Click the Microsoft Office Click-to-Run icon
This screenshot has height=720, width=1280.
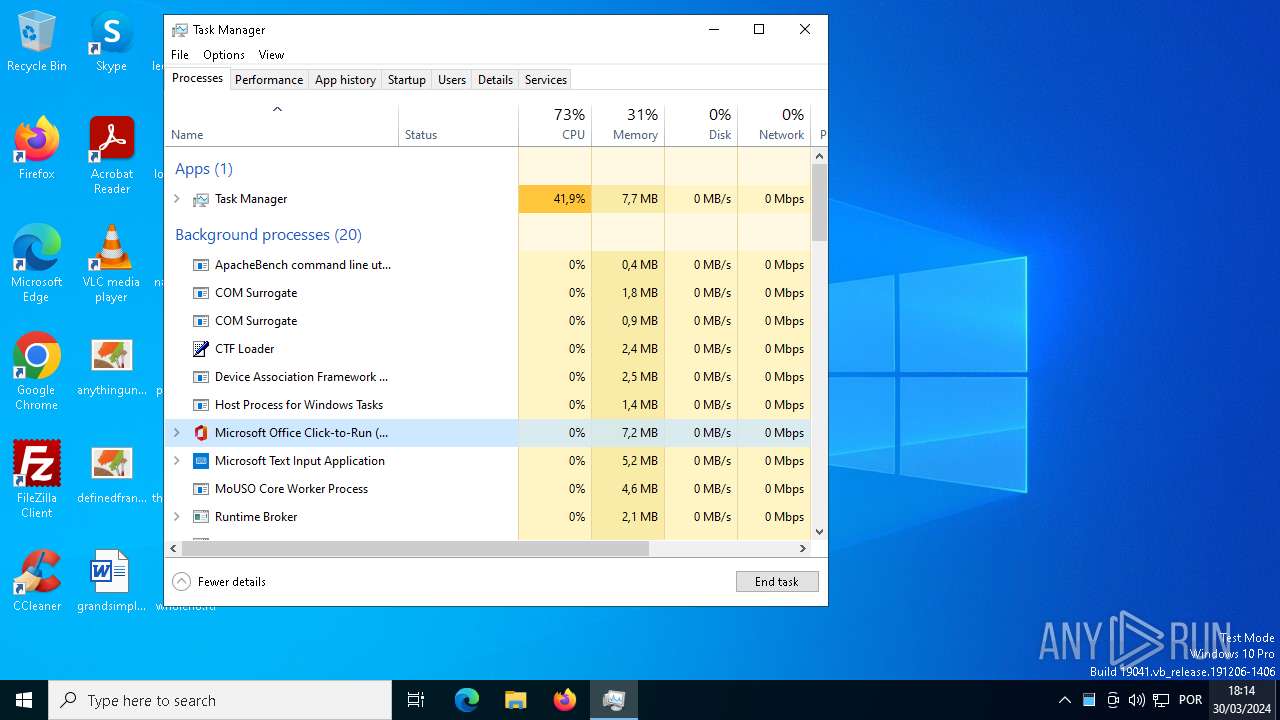tap(201, 433)
